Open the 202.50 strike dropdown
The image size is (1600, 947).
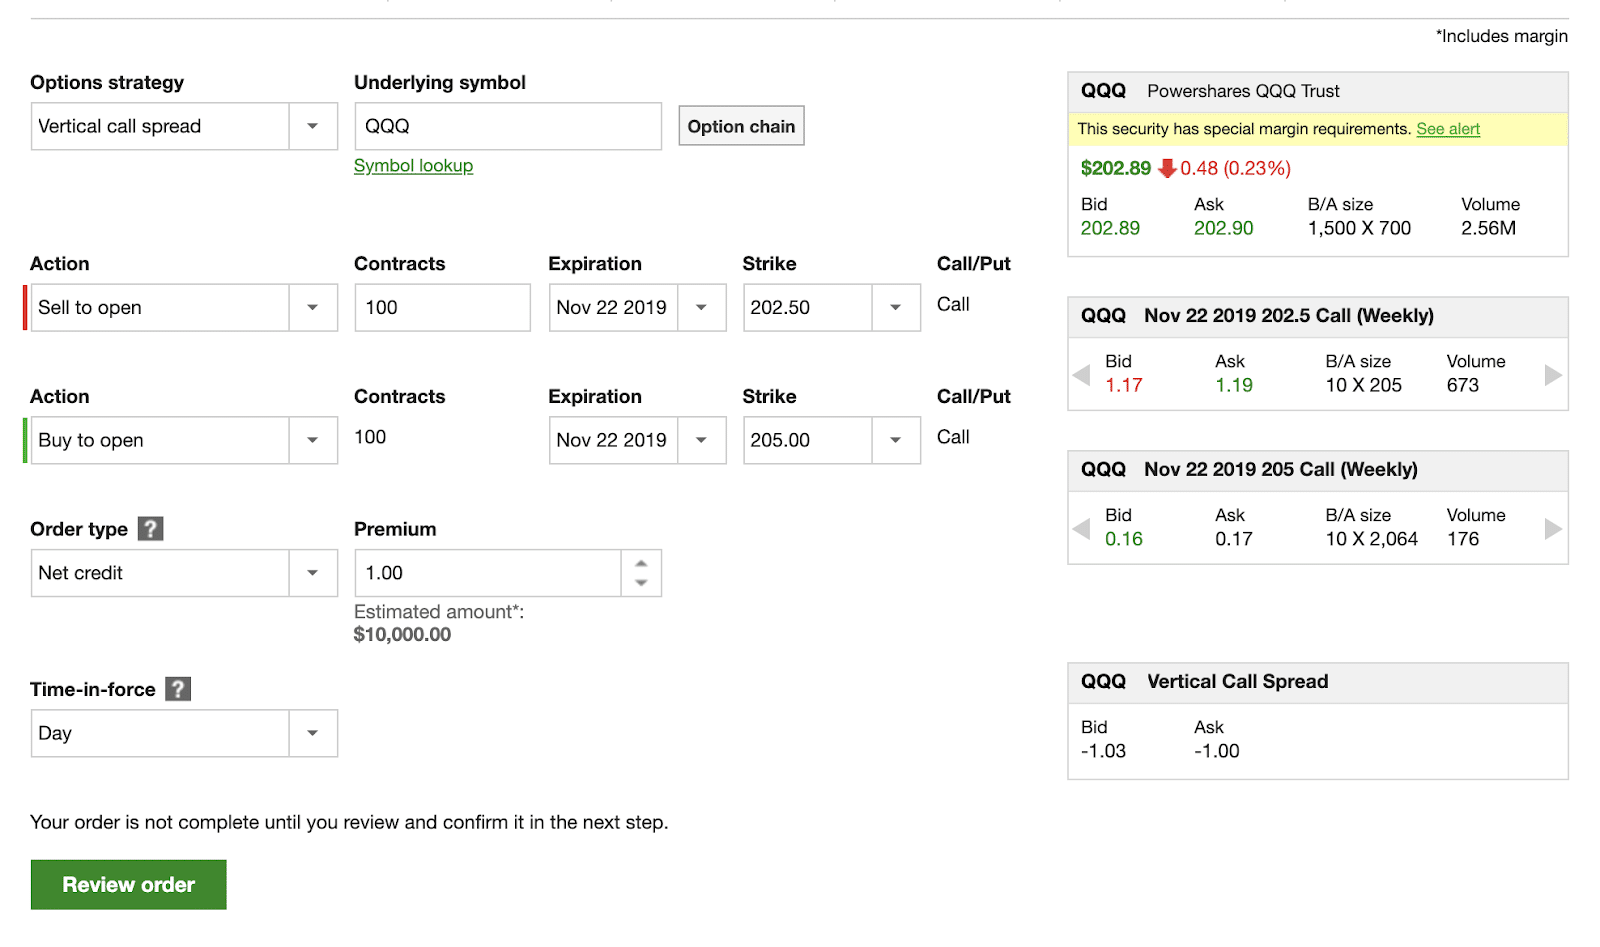[831, 307]
